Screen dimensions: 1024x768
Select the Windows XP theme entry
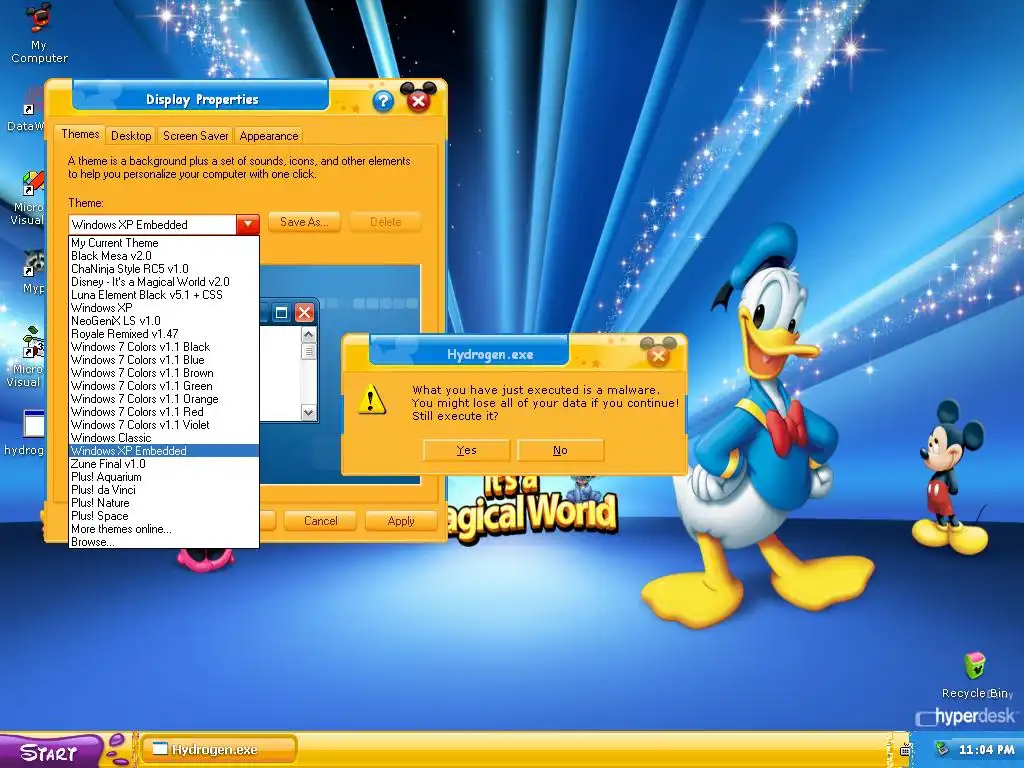[164, 308]
